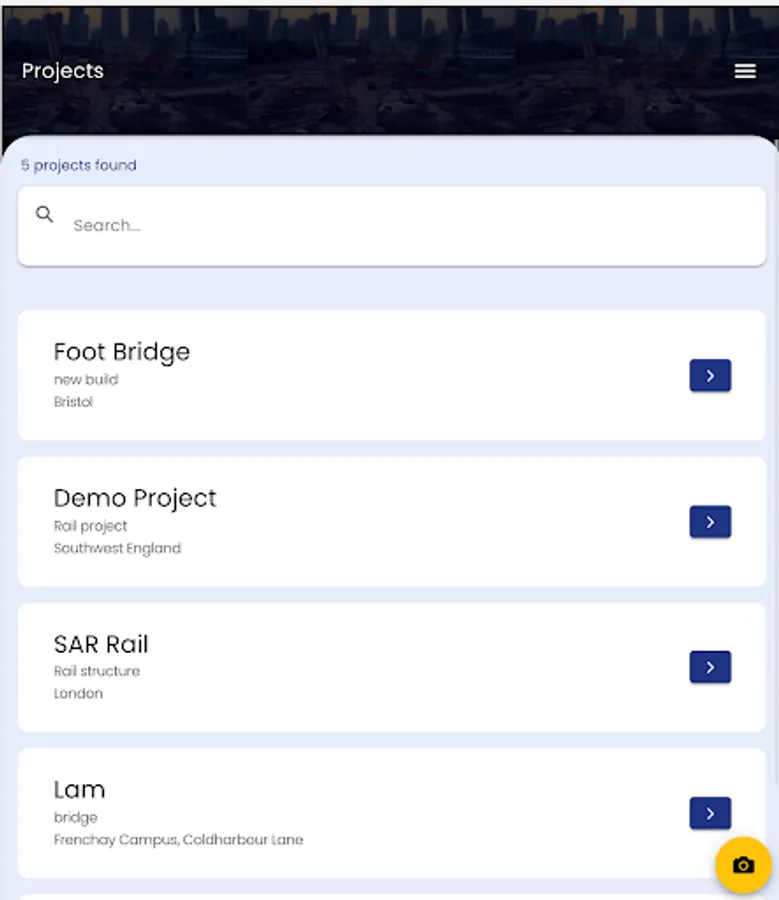Select the Demo Project title

point(135,498)
